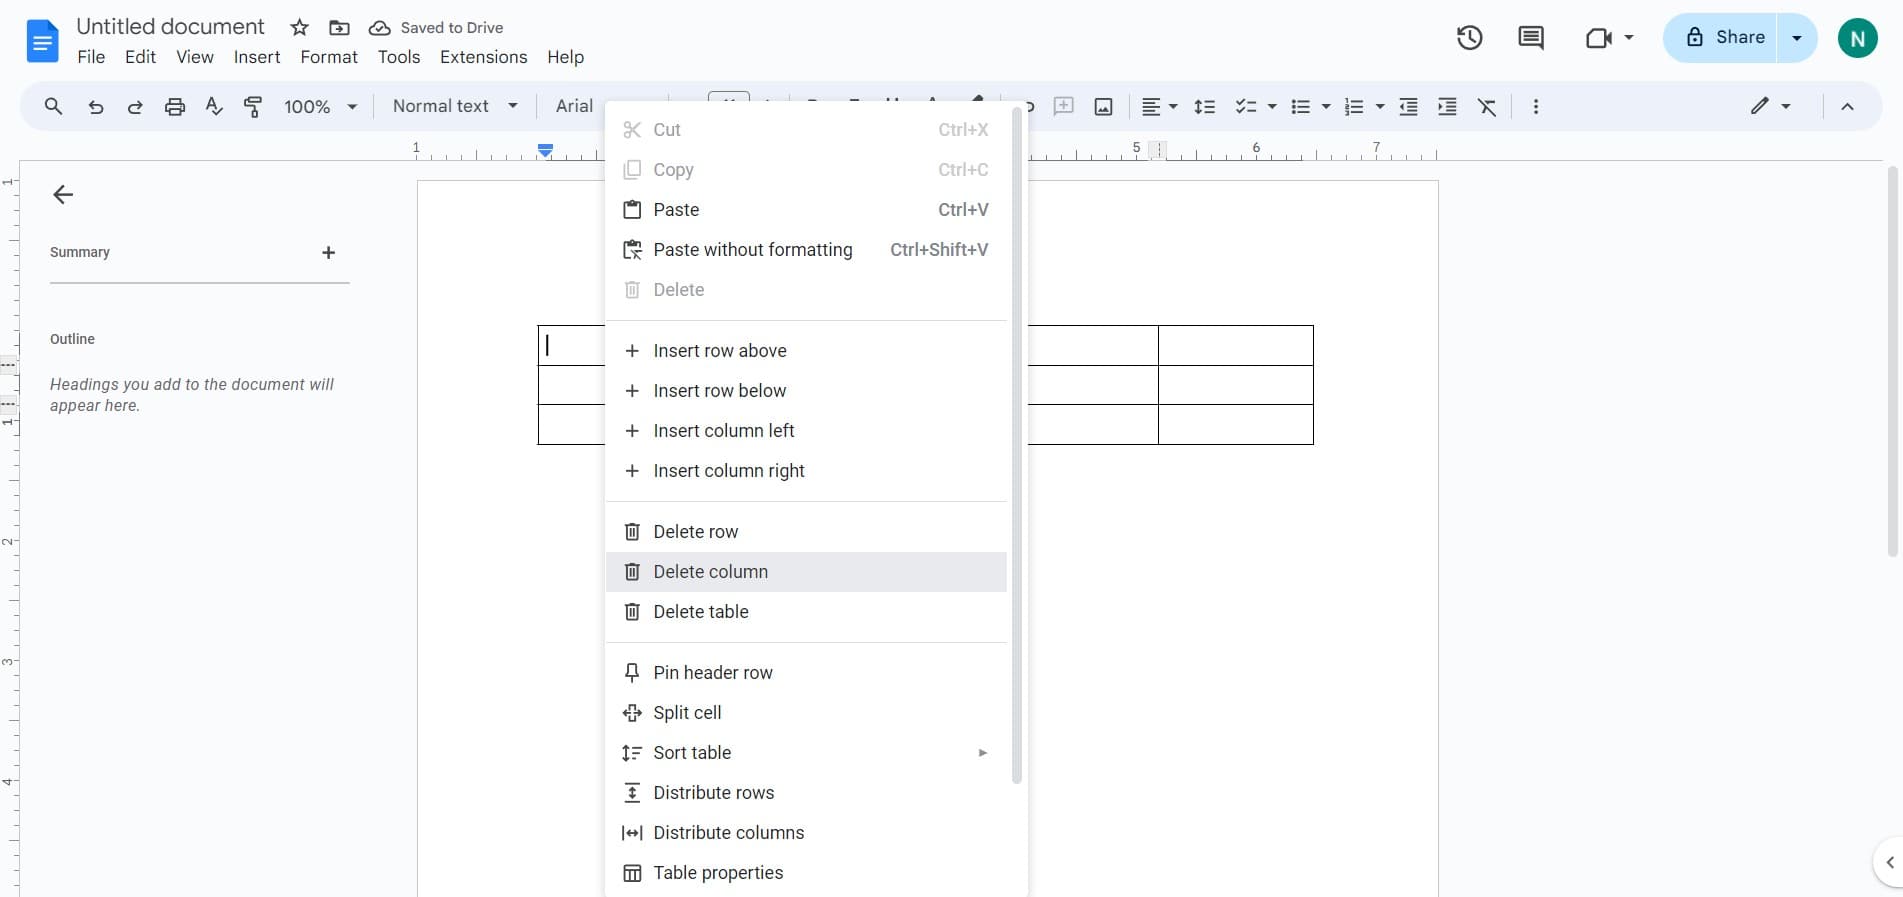Click the top-right table cell
The width and height of the screenshot is (1903, 897).
pos(1235,346)
